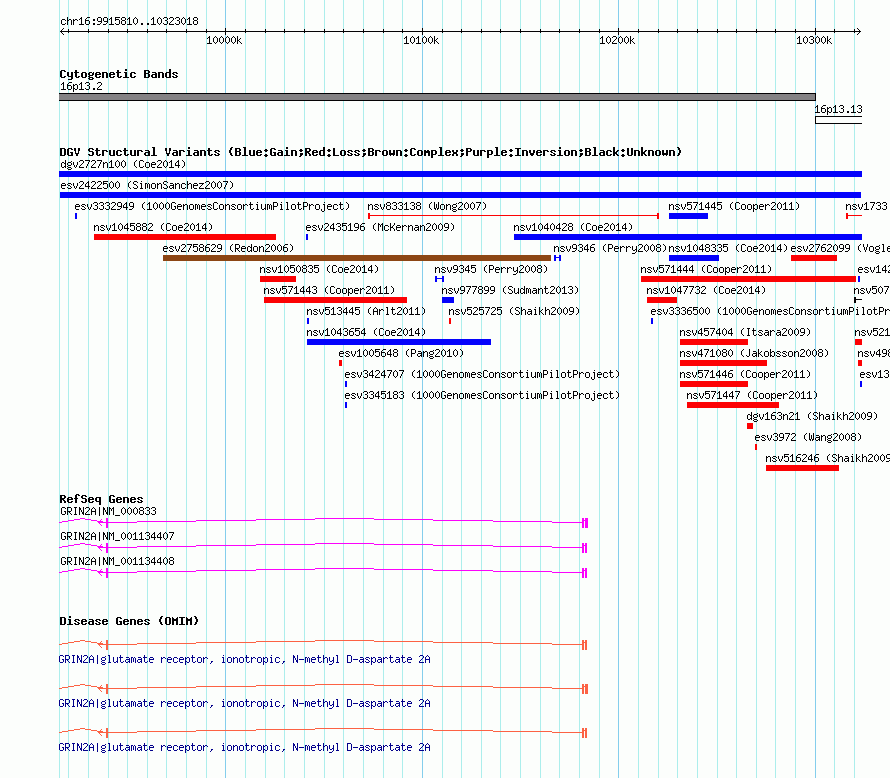Click nsv571447 (Cooper2011) red bar
This screenshot has width=890, height=778.
coord(733,405)
